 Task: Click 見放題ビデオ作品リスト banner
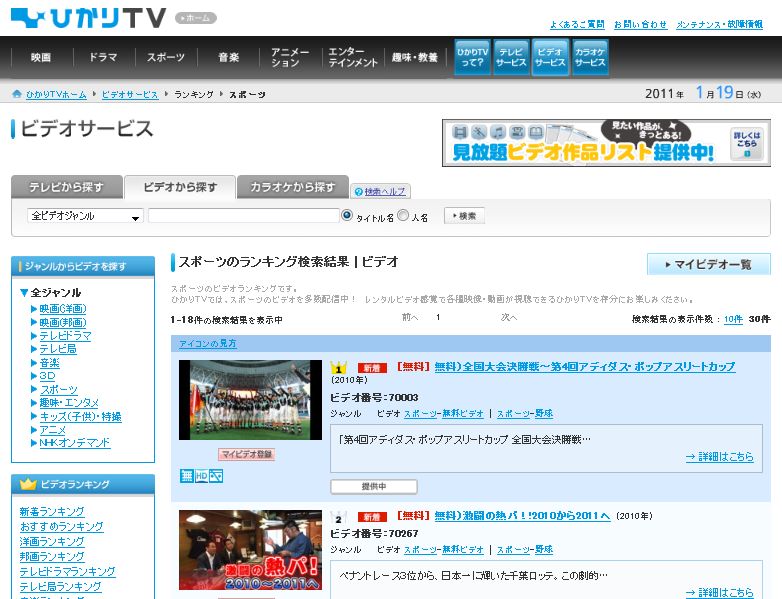pos(606,143)
